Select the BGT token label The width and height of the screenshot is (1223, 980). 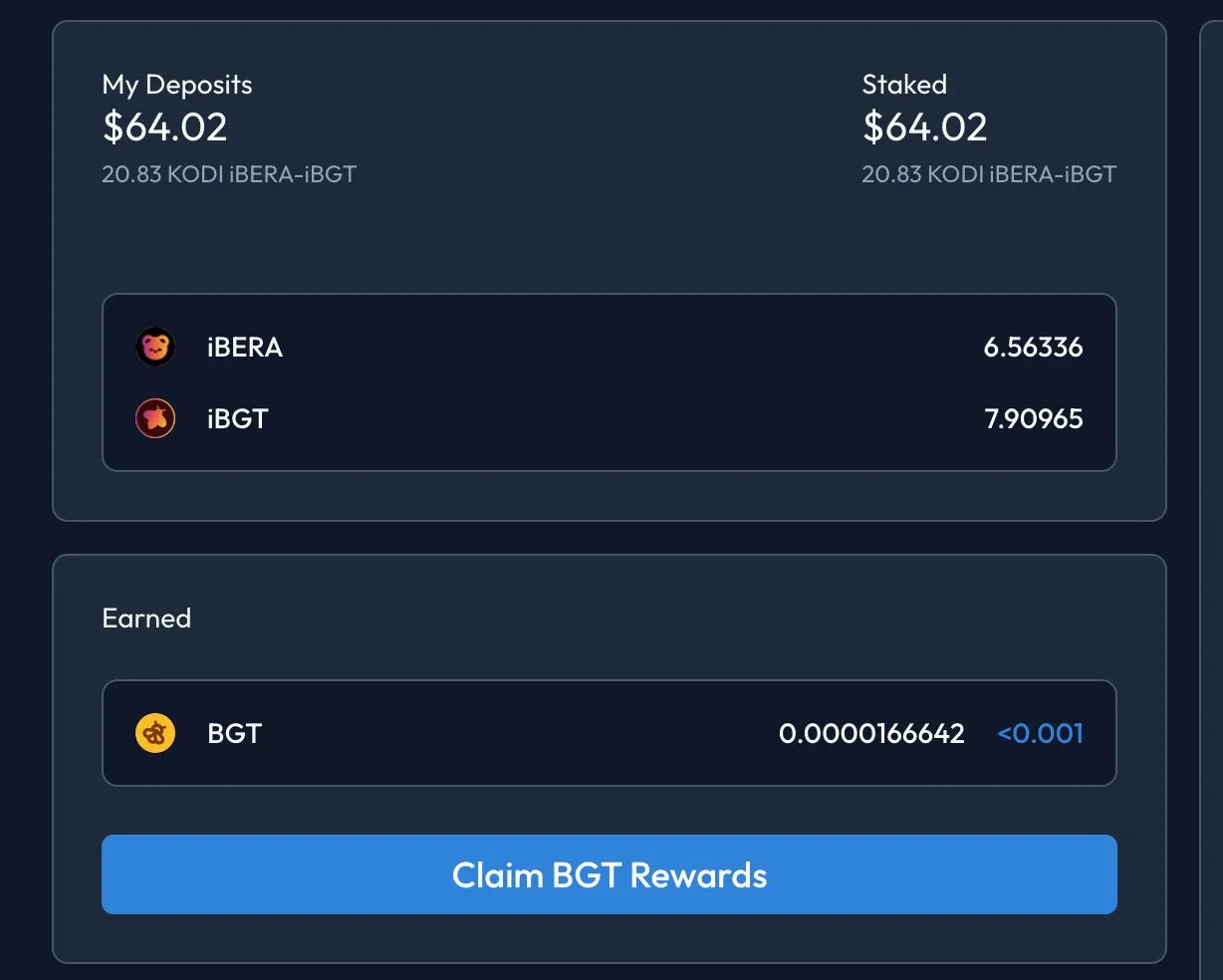click(234, 734)
